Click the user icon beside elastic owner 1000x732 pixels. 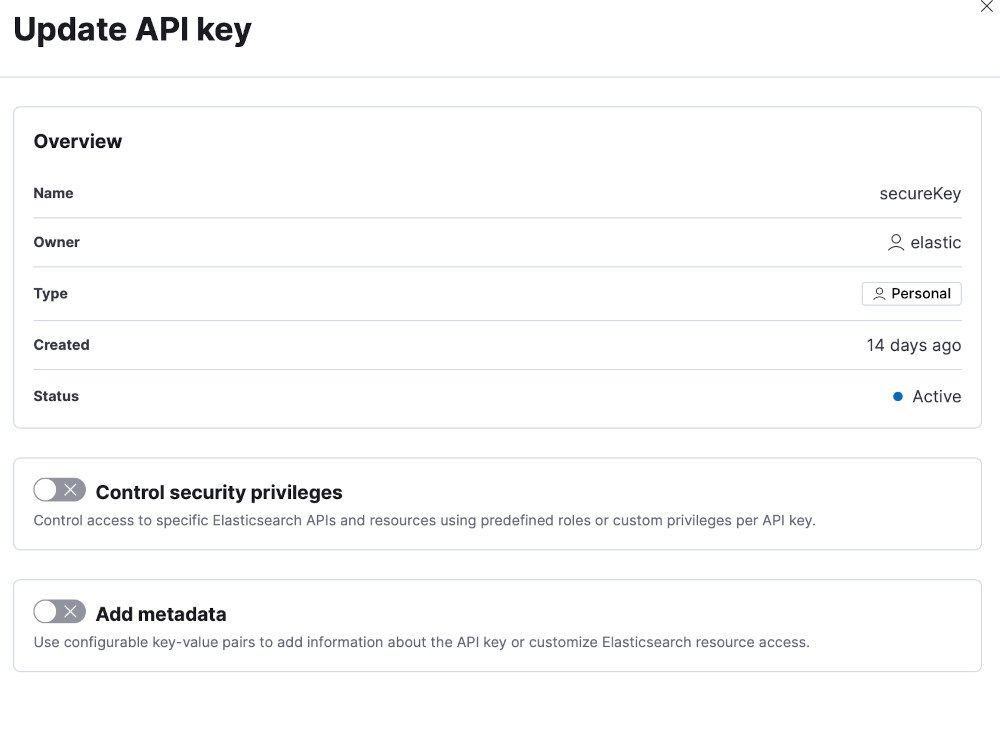pos(896,242)
